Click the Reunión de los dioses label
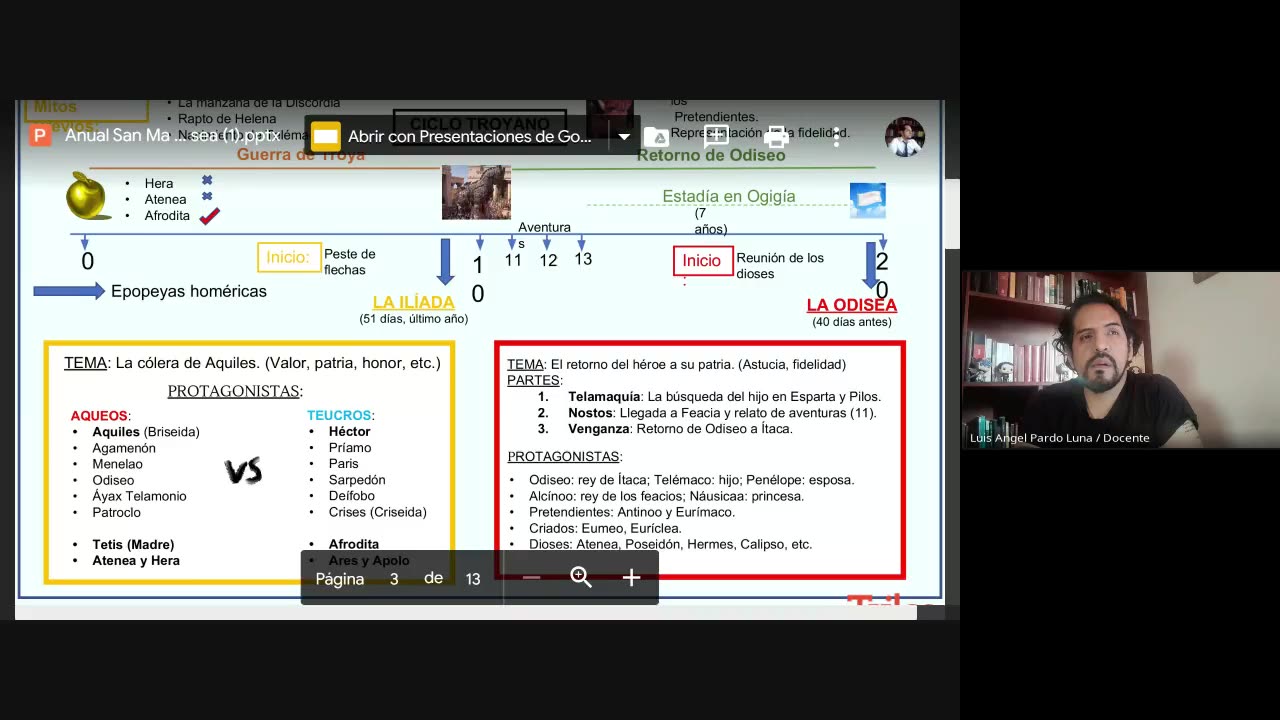 780,265
